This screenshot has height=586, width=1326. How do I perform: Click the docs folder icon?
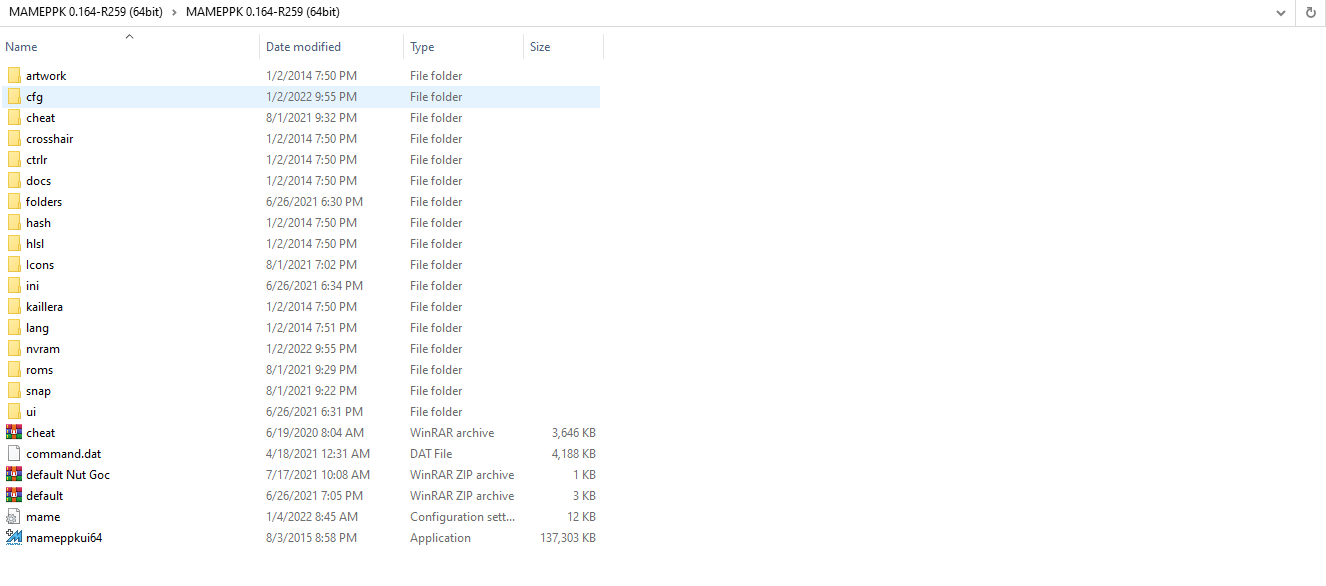(14, 181)
